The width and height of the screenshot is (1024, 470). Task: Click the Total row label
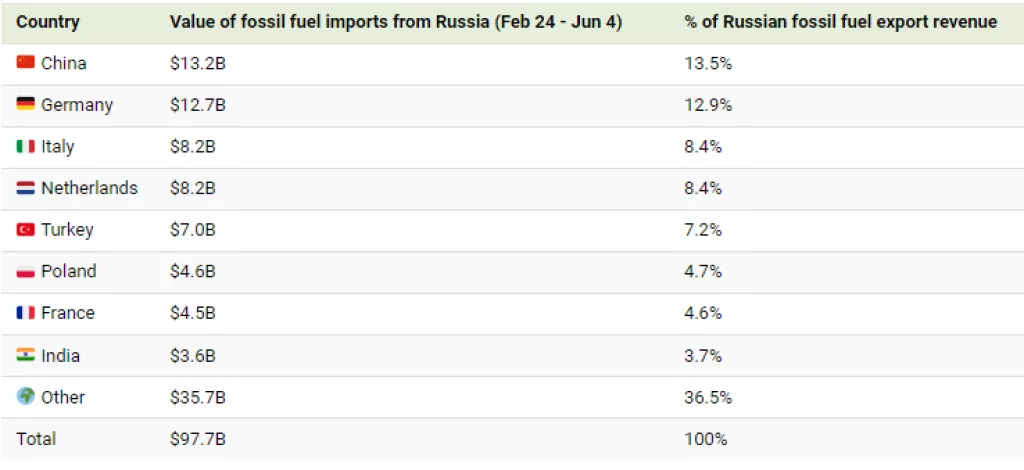[x=36, y=439]
